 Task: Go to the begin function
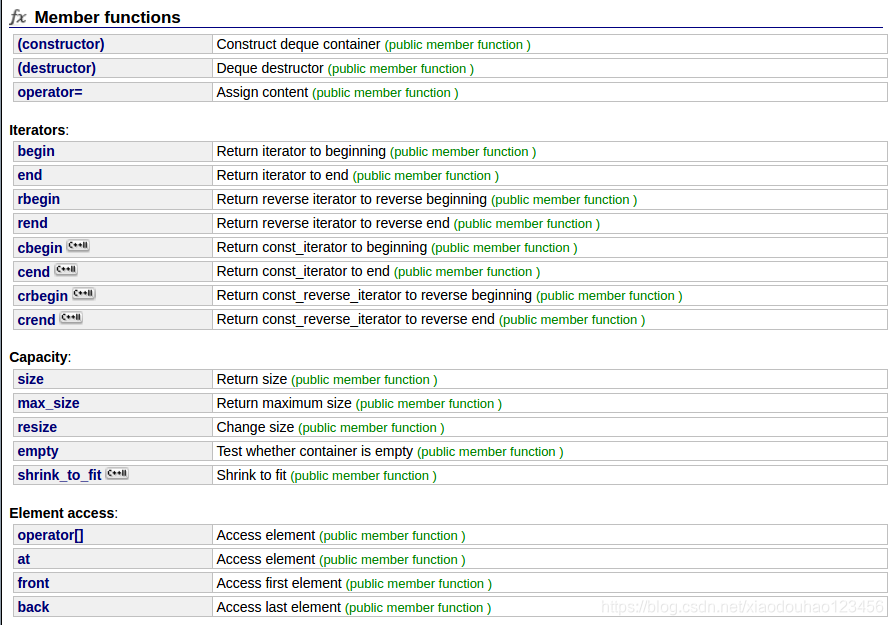(36, 152)
